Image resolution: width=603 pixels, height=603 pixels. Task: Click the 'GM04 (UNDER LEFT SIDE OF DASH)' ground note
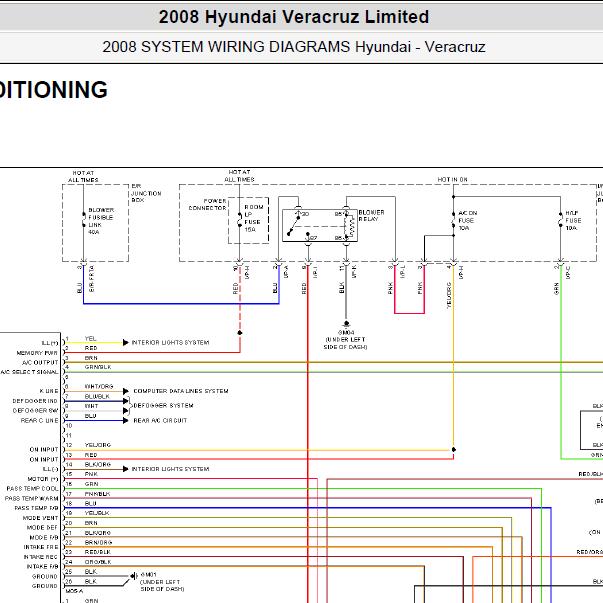coord(345,340)
